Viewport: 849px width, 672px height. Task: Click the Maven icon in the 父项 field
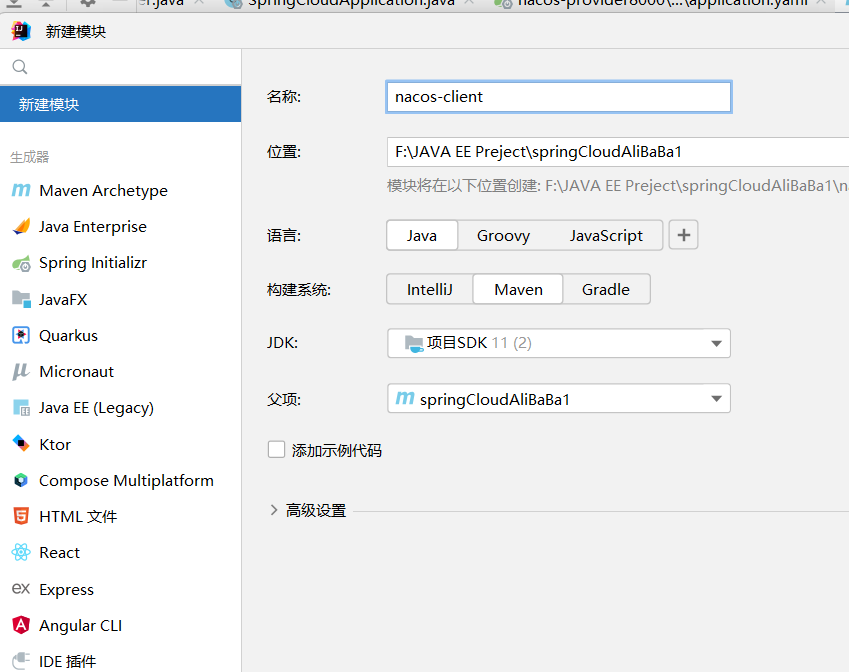pyautogui.click(x=404, y=398)
